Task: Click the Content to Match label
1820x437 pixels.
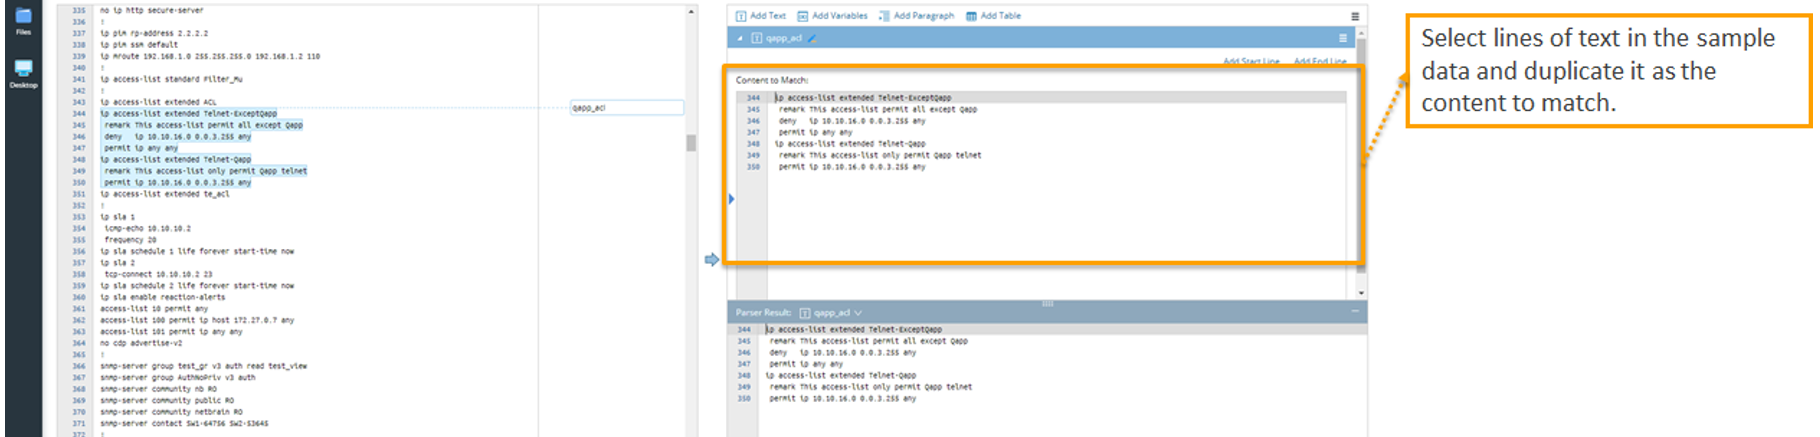Action: click(772, 80)
